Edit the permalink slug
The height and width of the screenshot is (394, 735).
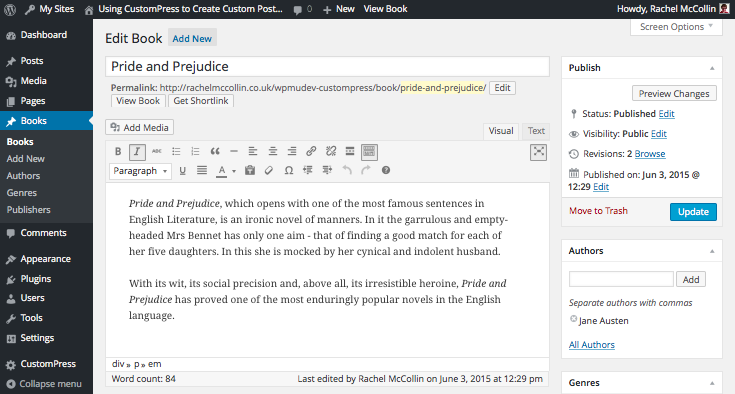pos(502,88)
